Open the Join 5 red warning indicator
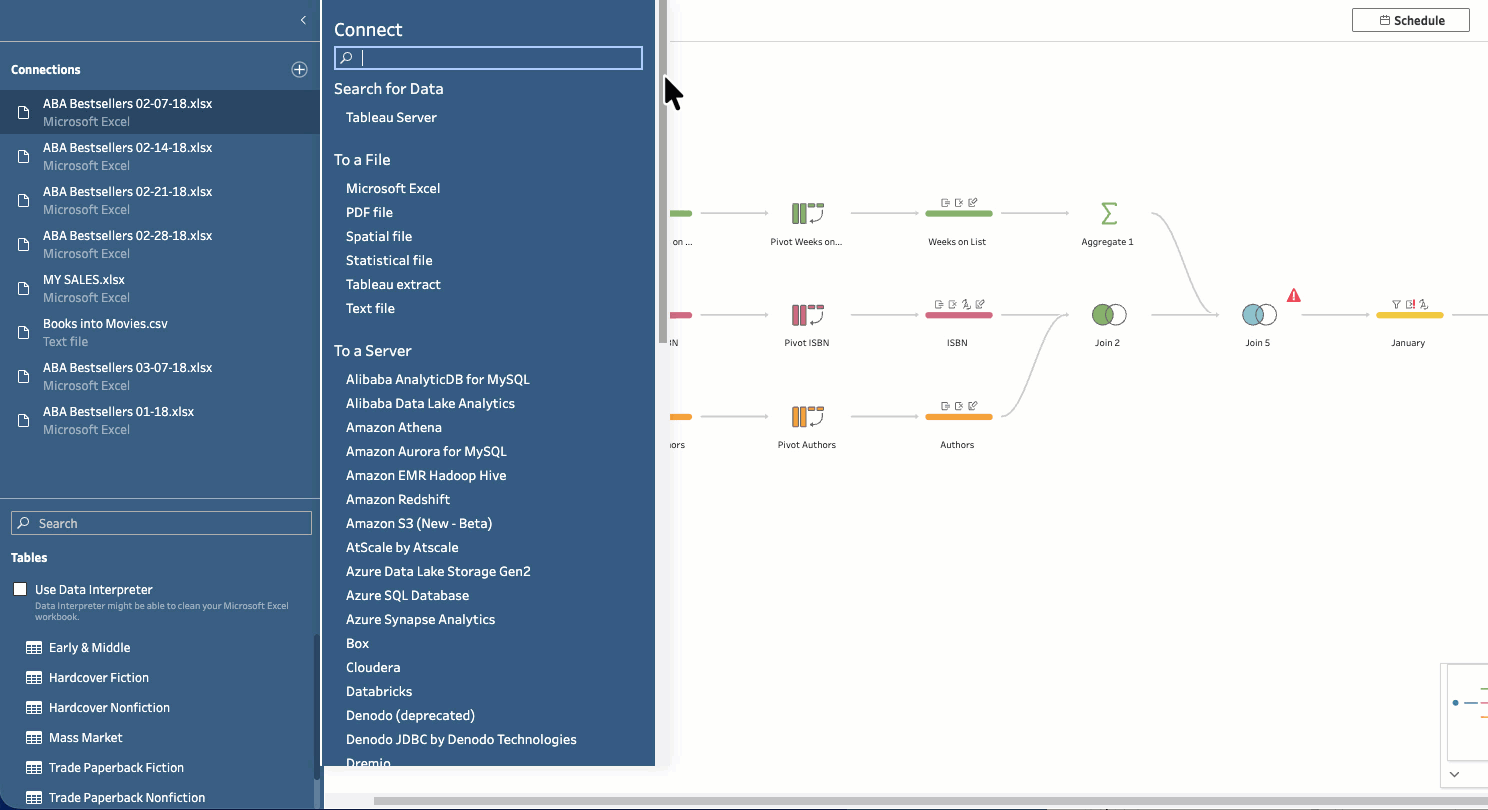This screenshot has width=1488, height=810. click(x=1293, y=296)
